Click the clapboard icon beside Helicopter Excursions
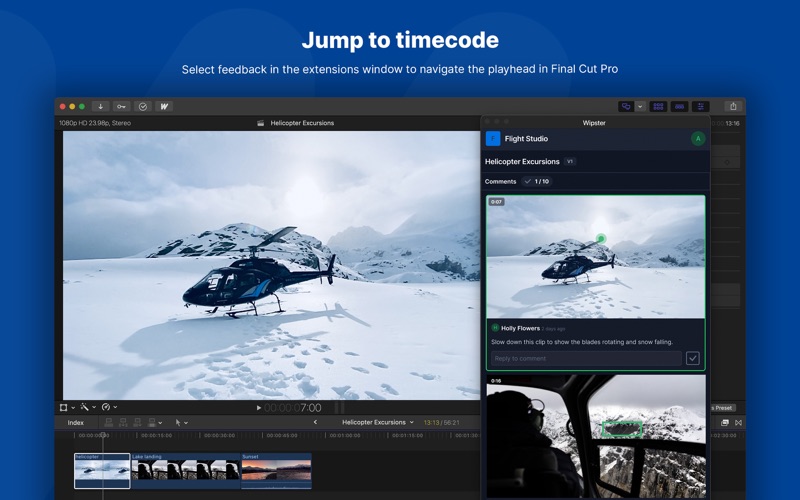This screenshot has height=500, width=800. (261, 123)
